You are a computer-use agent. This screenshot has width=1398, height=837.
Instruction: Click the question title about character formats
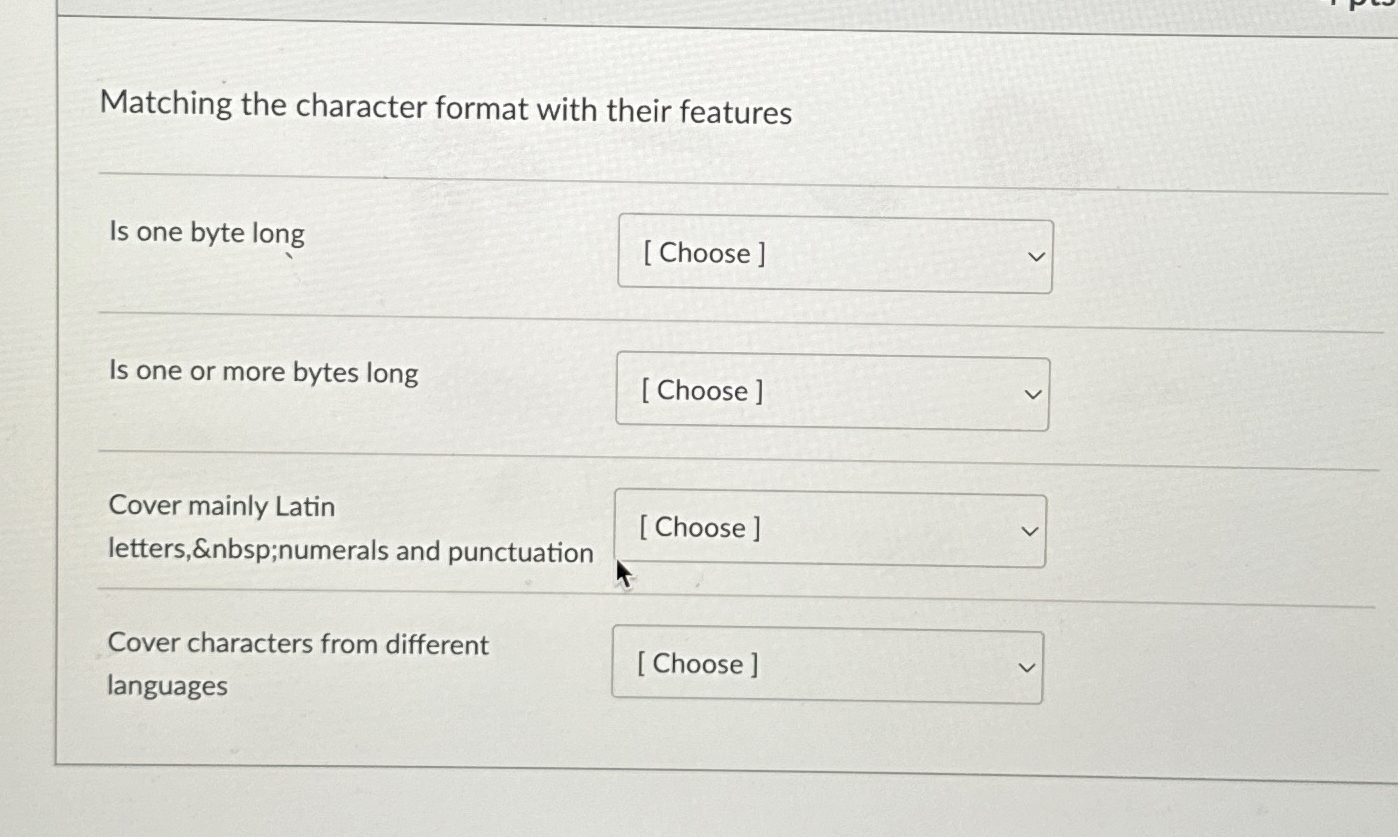445,107
